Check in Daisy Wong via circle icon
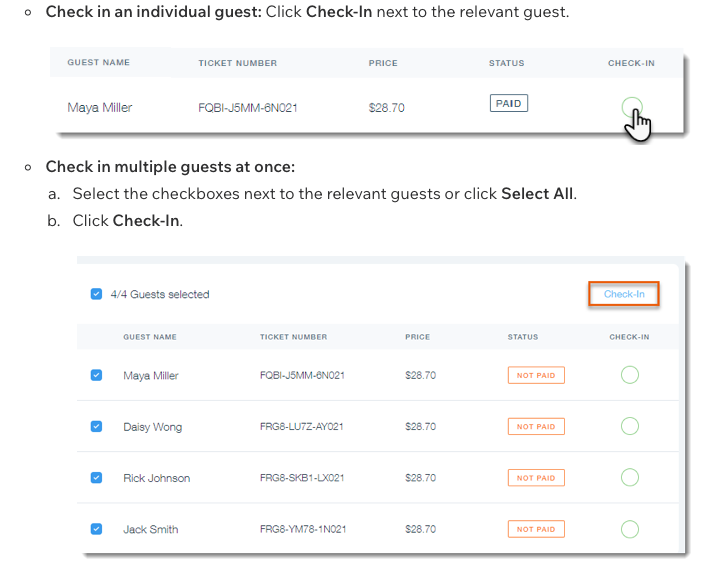707x573 pixels. click(629, 426)
